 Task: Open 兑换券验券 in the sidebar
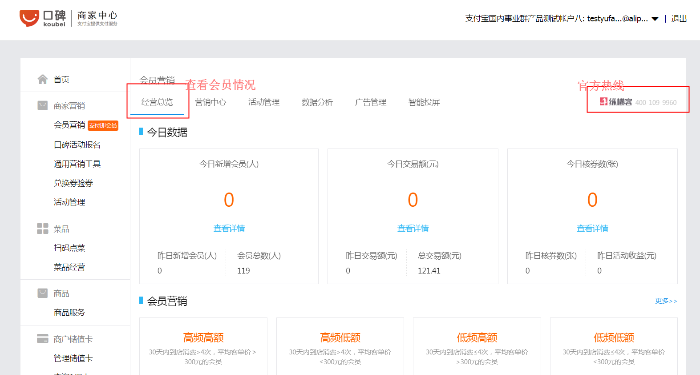point(73,183)
